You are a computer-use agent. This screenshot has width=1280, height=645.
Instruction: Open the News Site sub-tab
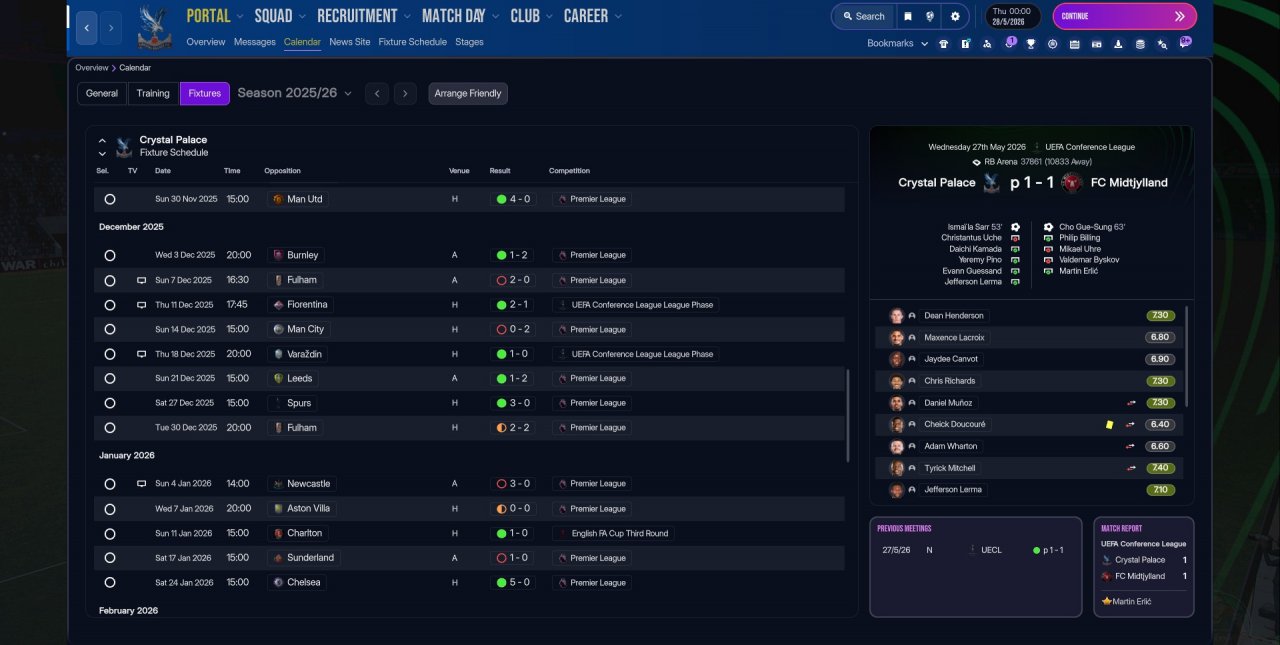[350, 42]
